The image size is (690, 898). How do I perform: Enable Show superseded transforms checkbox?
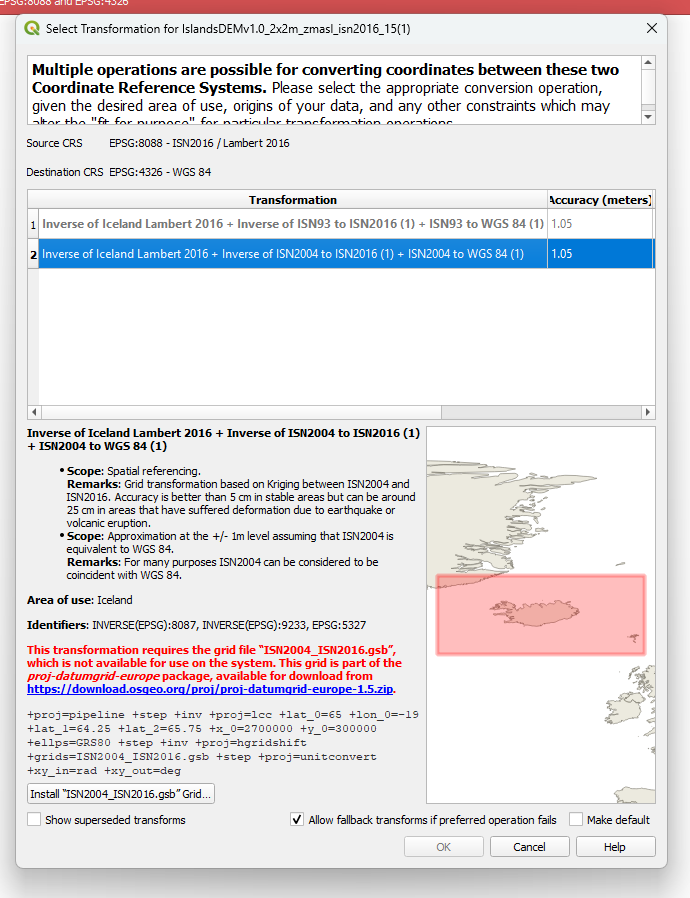[34, 820]
